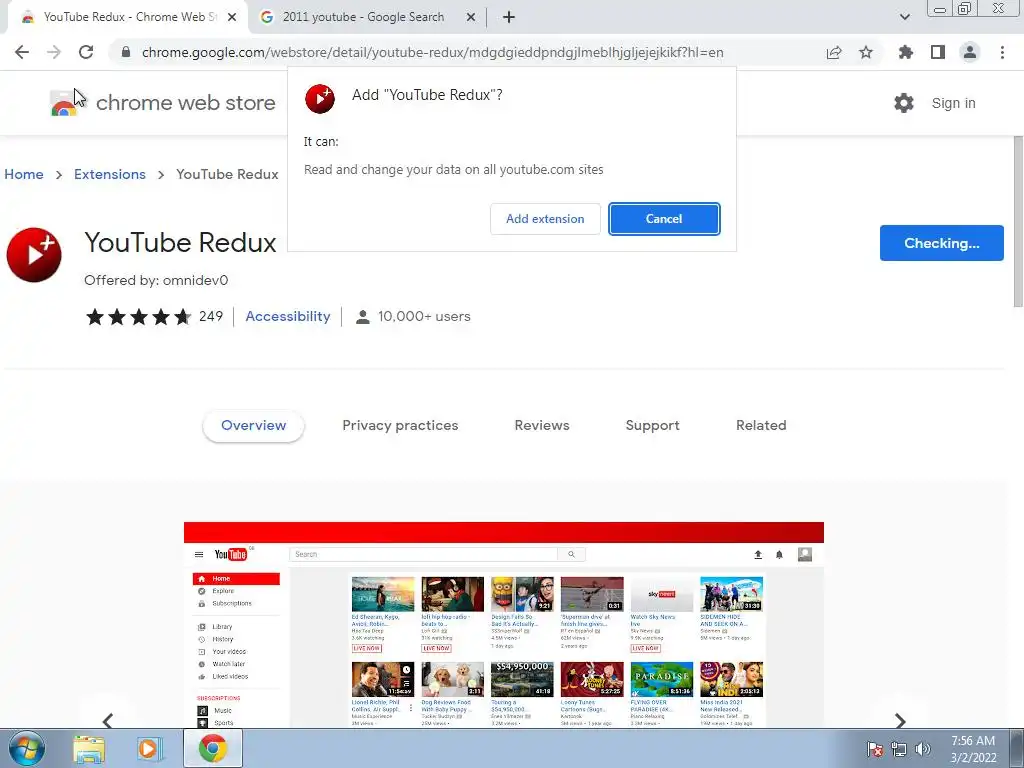
Task: Click the Checking... button
Action: [x=942, y=243]
